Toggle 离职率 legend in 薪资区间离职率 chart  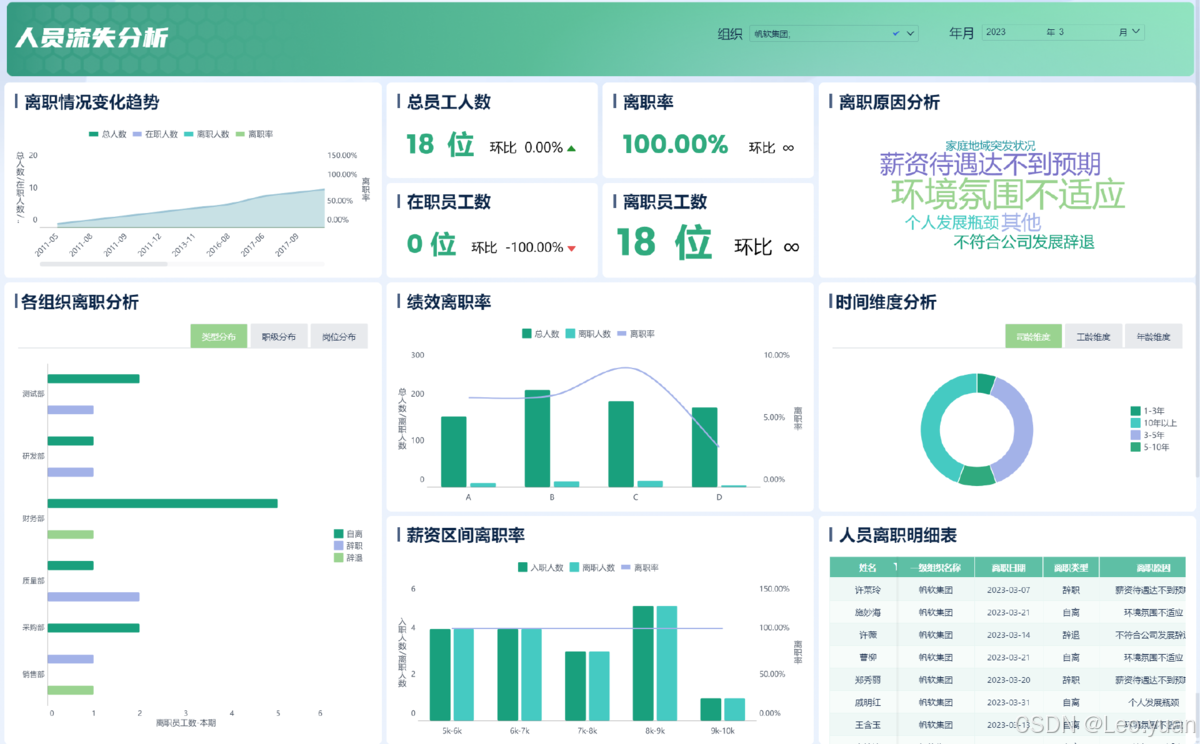pos(640,567)
